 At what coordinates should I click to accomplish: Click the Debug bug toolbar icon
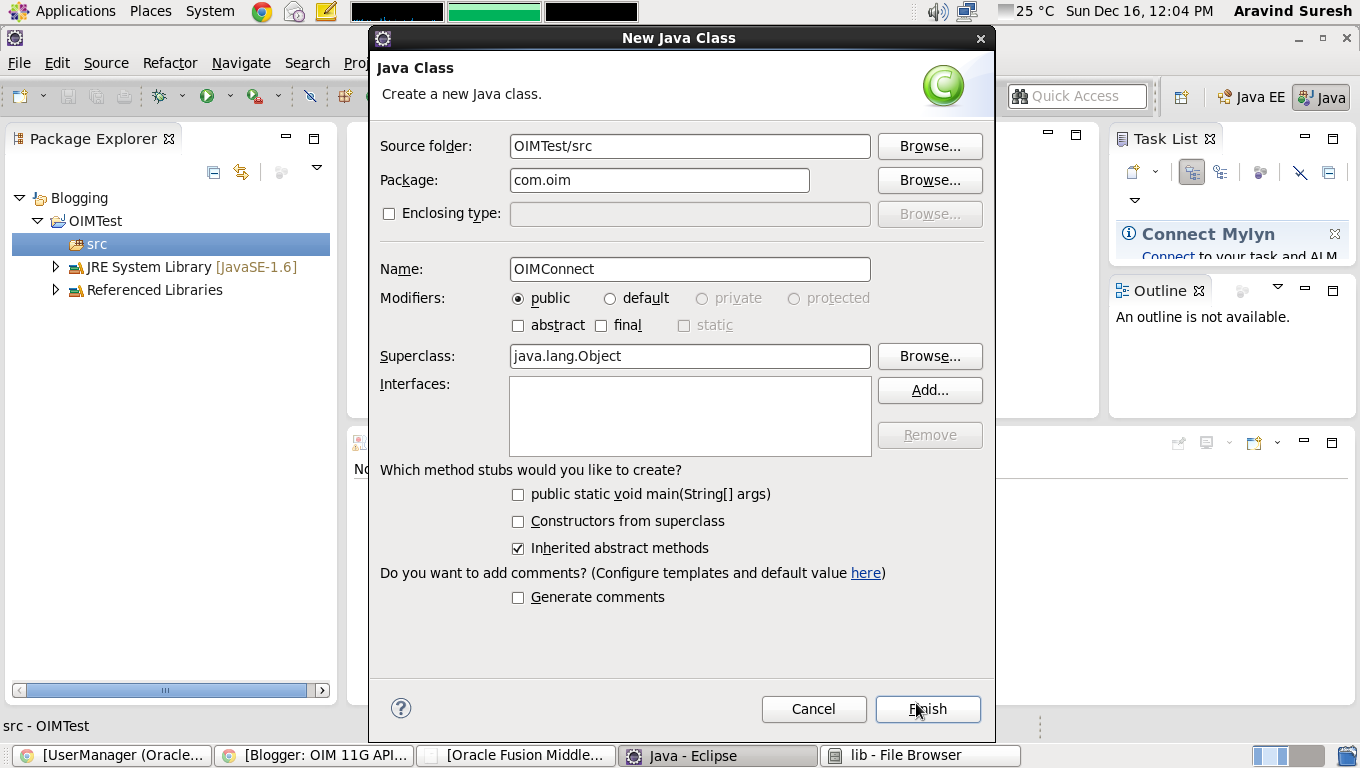(x=159, y=96)
